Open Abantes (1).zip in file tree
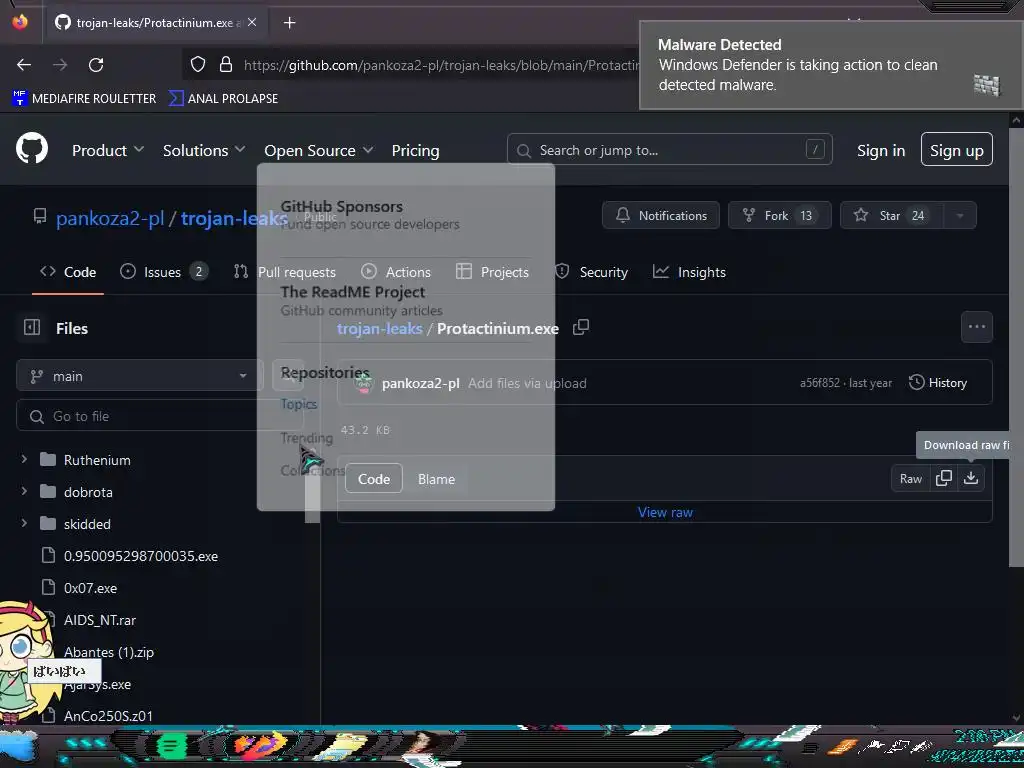 coord(109,652)
